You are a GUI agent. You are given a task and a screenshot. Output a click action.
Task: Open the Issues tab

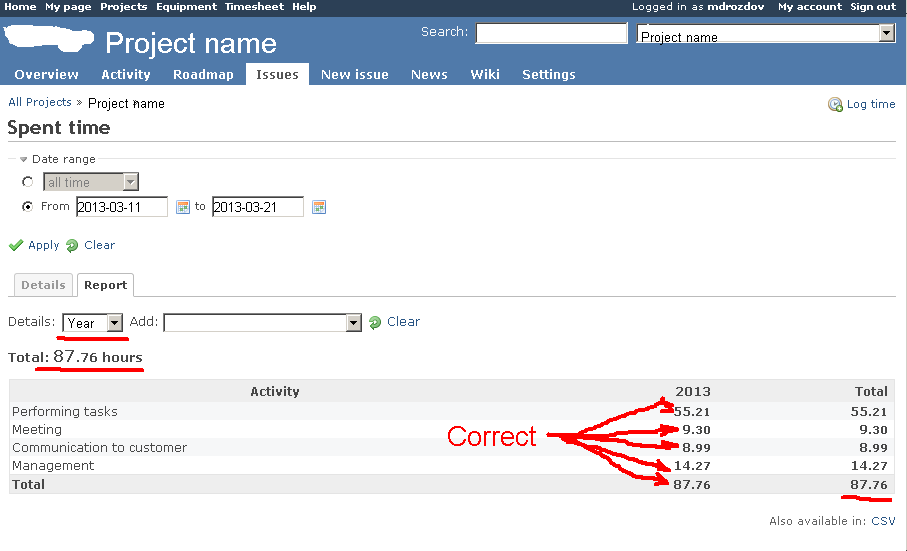[x=277, y=75]
